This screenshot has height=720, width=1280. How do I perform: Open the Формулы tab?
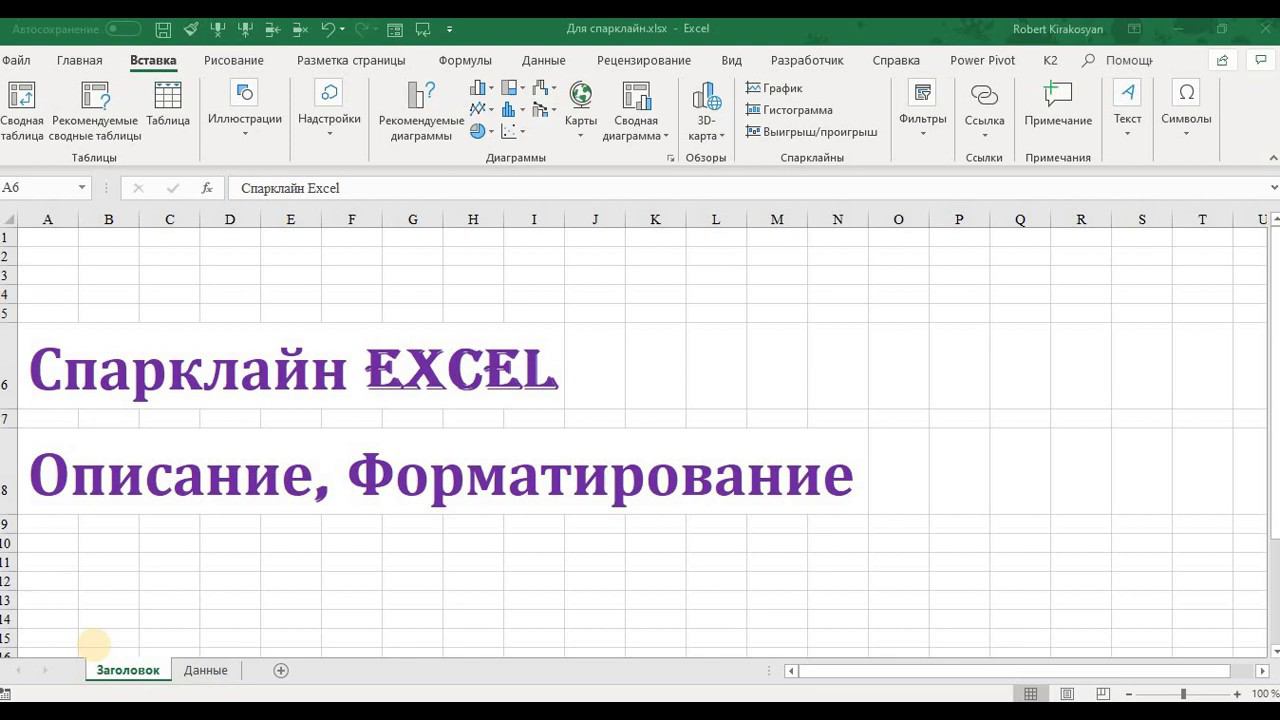(465, 60)
